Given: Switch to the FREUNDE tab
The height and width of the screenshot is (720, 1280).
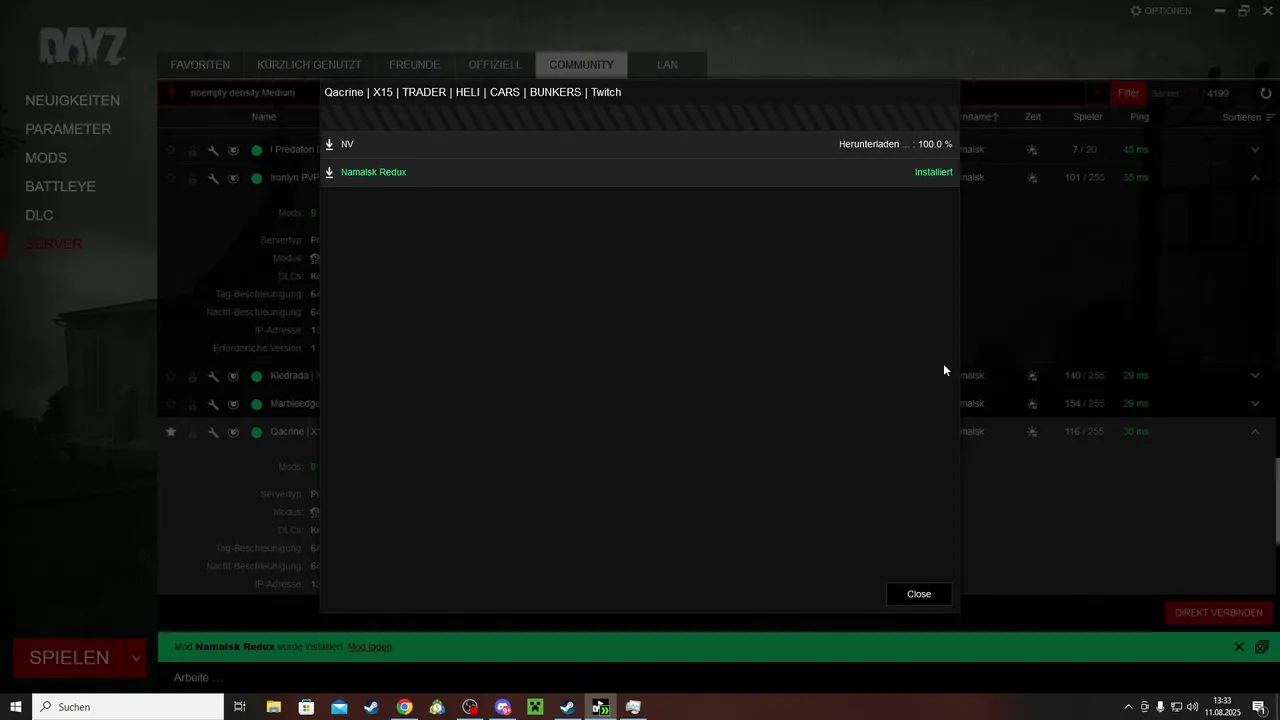Looking at the screenshot, I should pos(414,65).
